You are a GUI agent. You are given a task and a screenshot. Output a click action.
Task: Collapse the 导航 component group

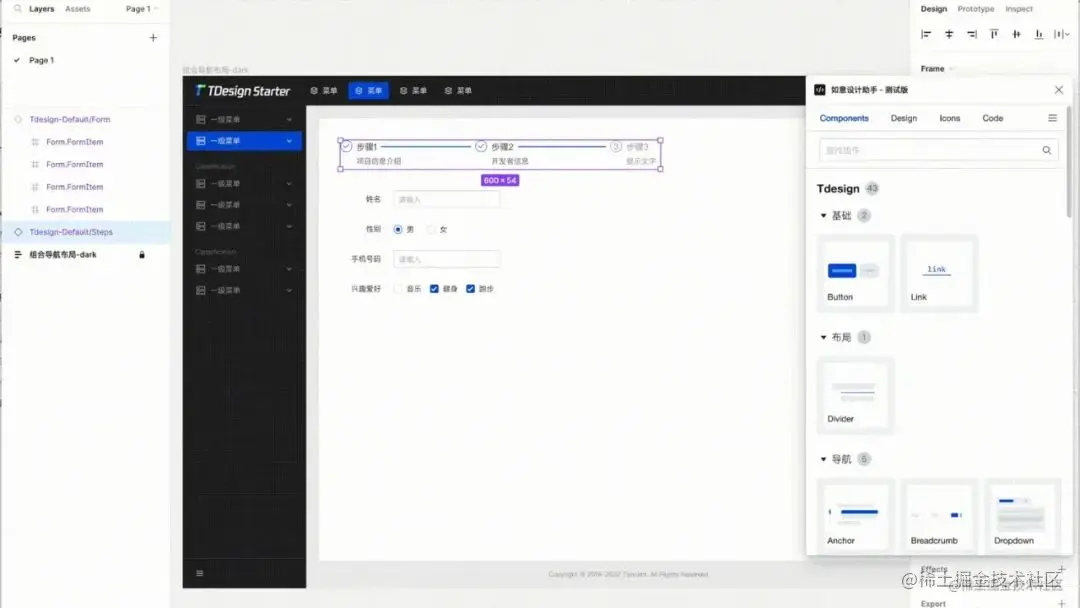(823, 459)
